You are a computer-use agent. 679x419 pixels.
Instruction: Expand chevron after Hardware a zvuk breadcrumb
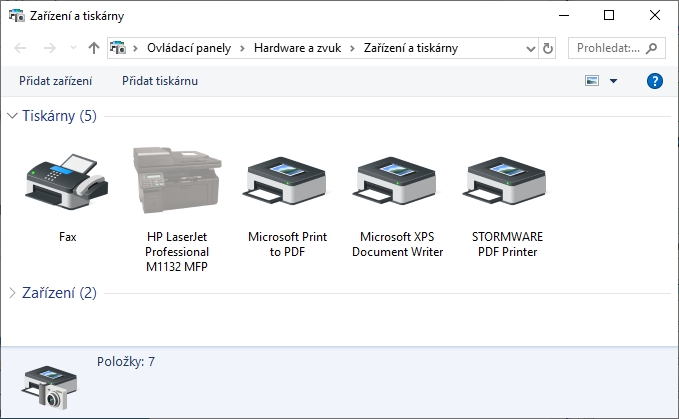tap(352, 48)
